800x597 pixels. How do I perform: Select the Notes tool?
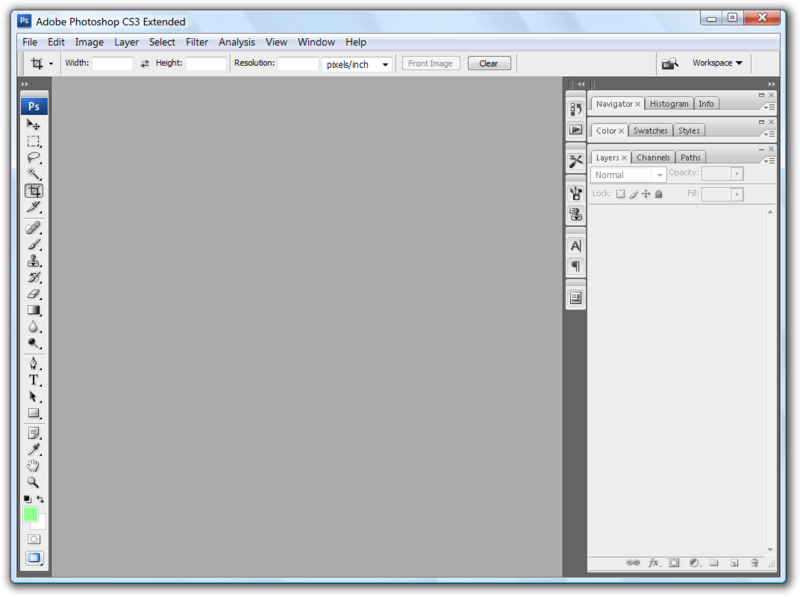34,434
